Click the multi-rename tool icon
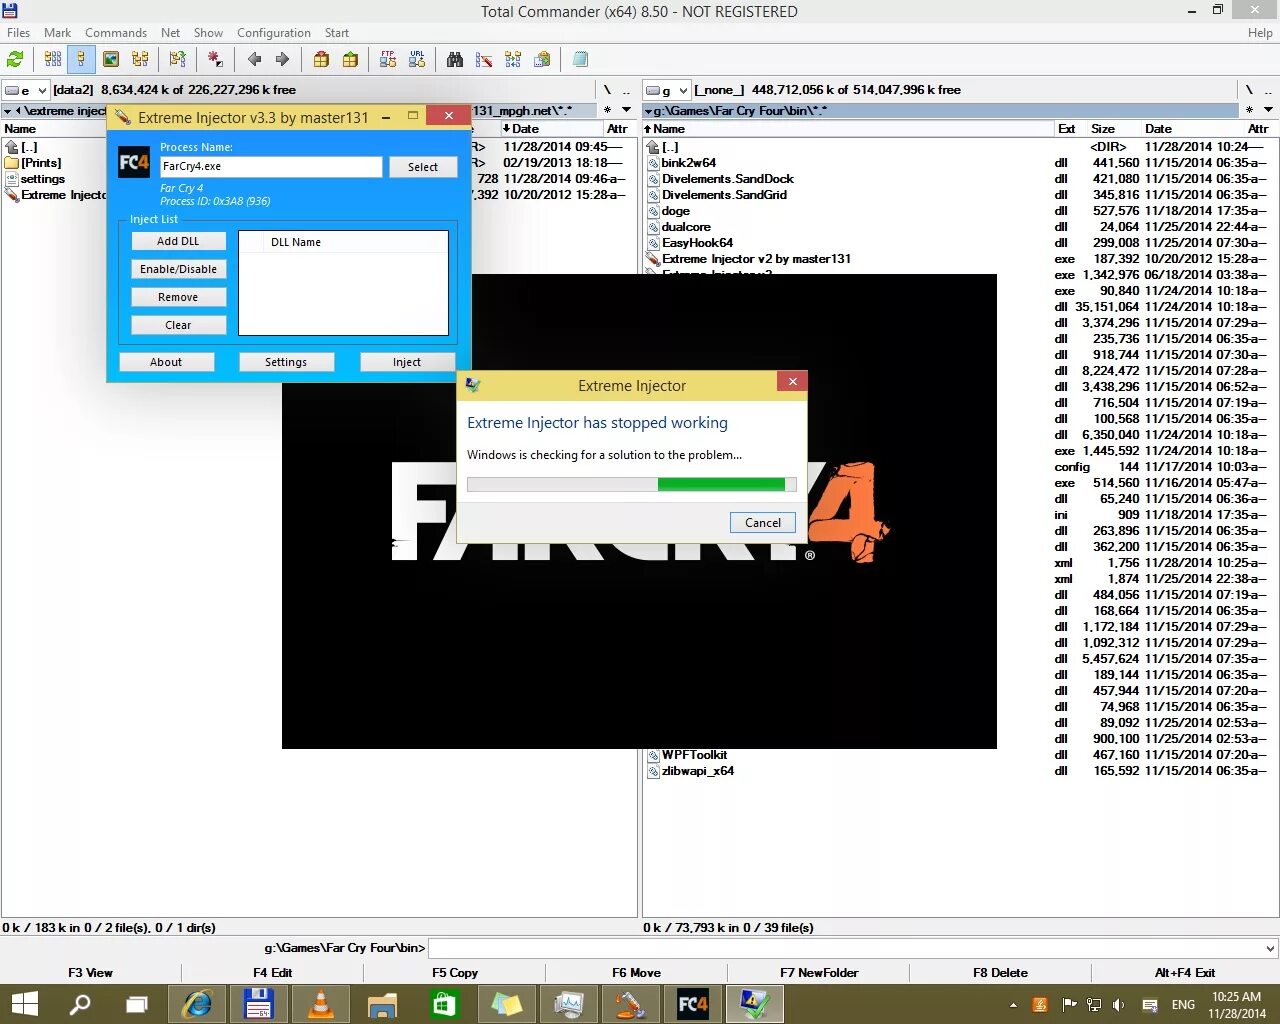Viewport: 1280px width, 1024px height. 484,60
